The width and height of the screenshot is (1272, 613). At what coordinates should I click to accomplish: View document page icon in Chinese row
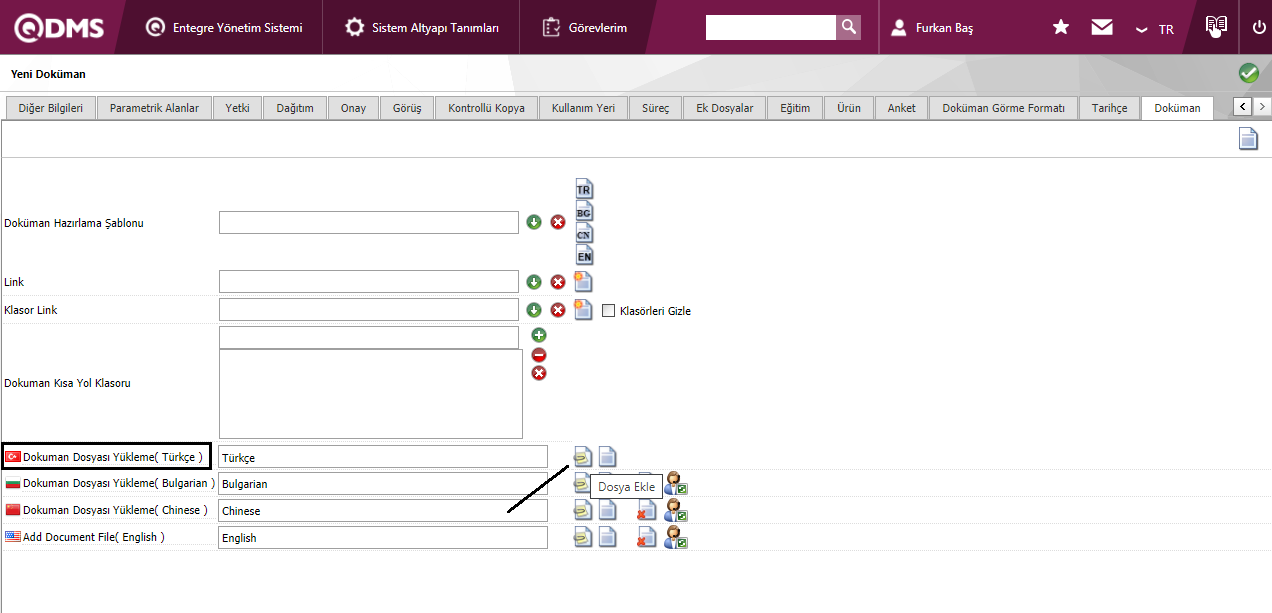[607, 511]
